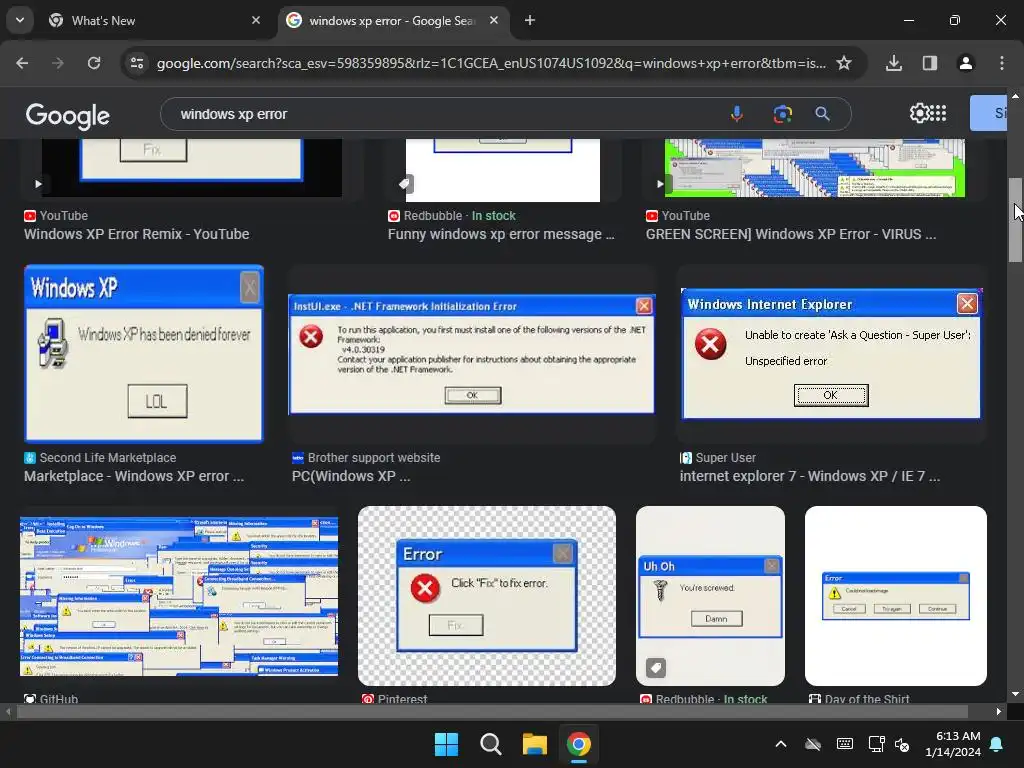The height and width of the screenshot is (768, 1024).
Task: Click the Chrome taskbar icon
Action: point(579,744)
